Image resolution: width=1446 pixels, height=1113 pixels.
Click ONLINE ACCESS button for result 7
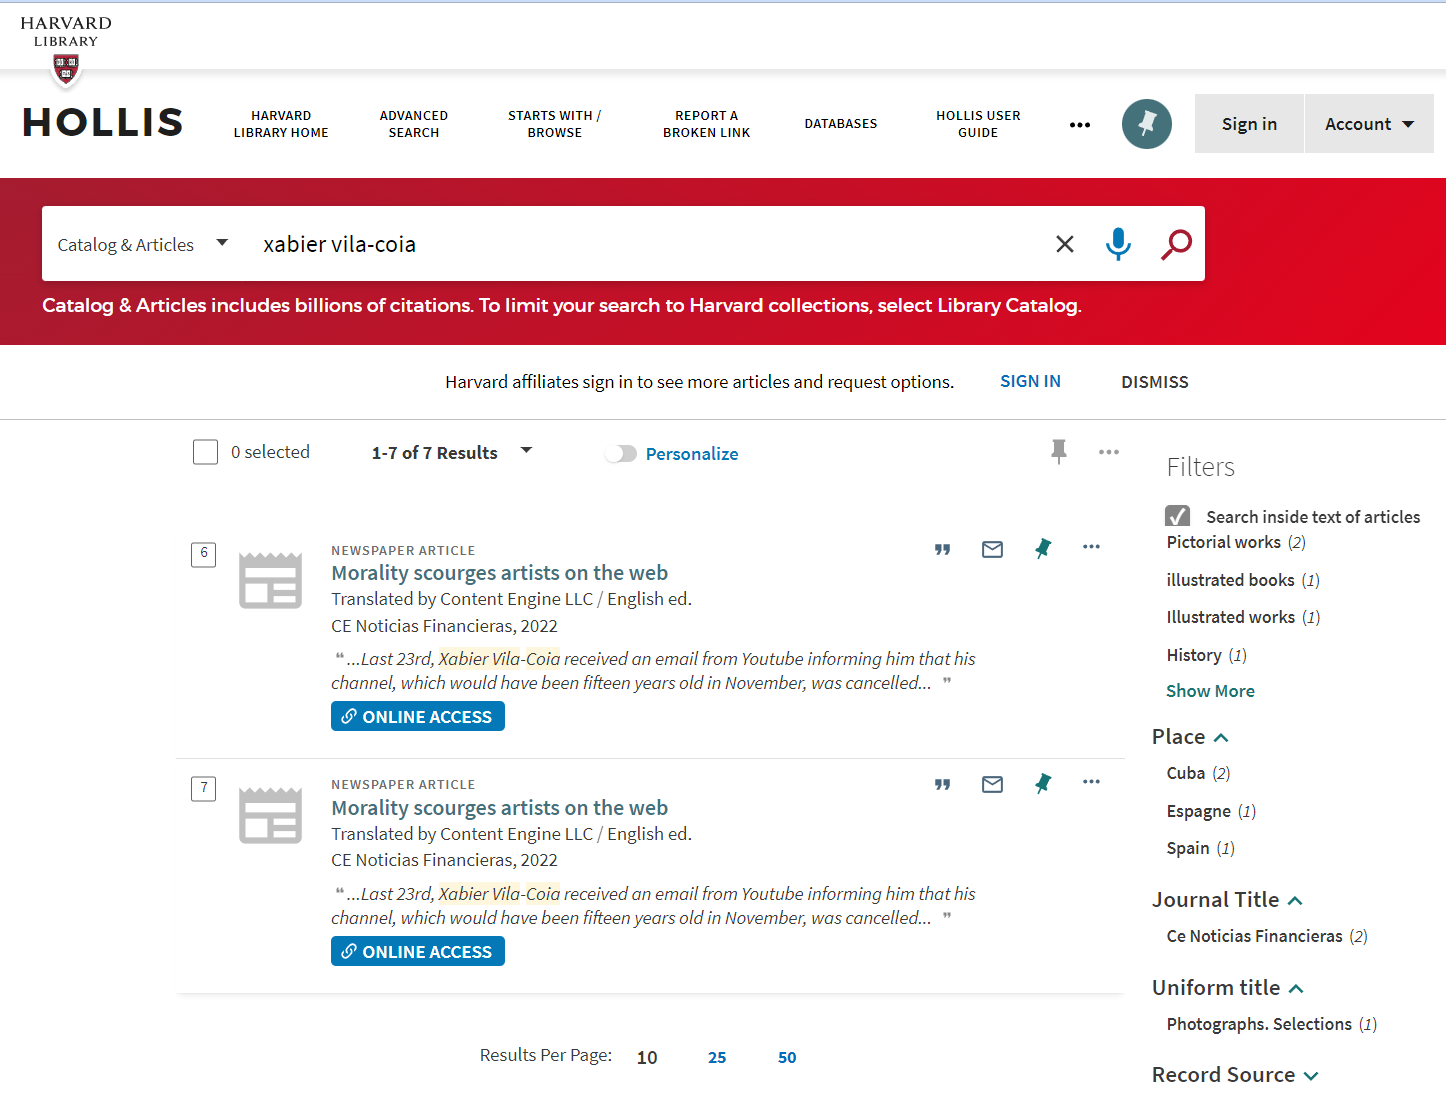[418, 951]
